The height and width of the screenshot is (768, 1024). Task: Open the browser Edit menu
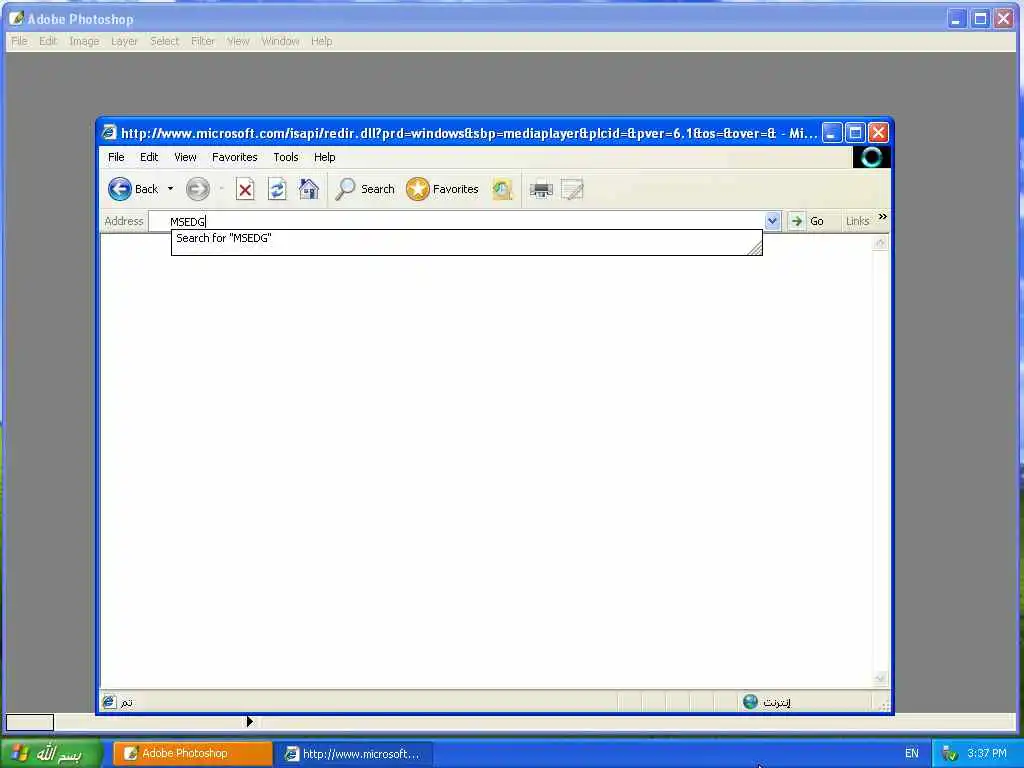click(149, 157)
